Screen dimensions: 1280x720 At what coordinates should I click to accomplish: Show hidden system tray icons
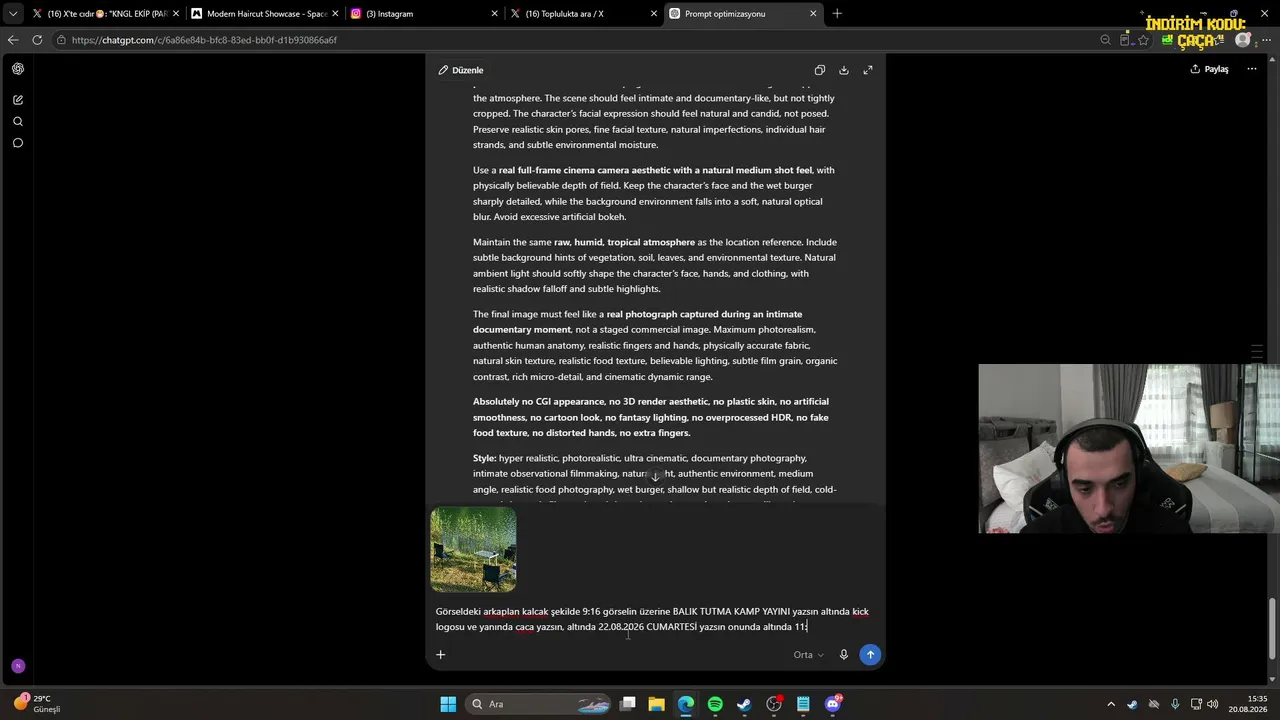coord(1110,704)
